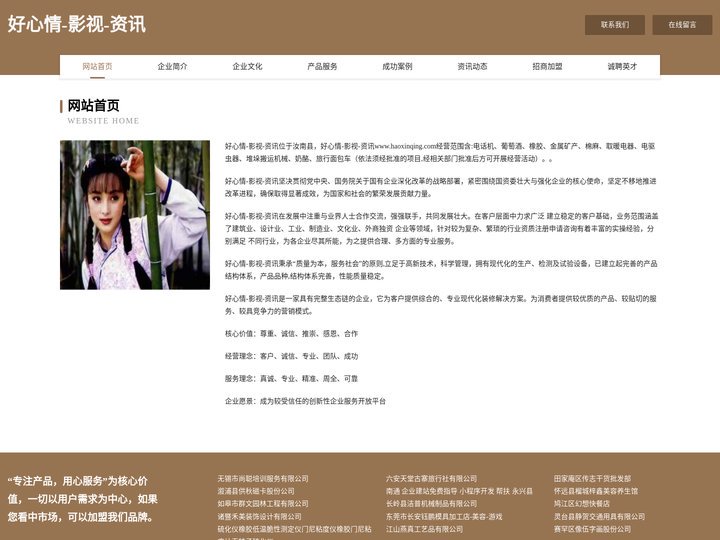Open the 成功案例 tab
This screenshot has width=720, height=540.
(397, 67)
